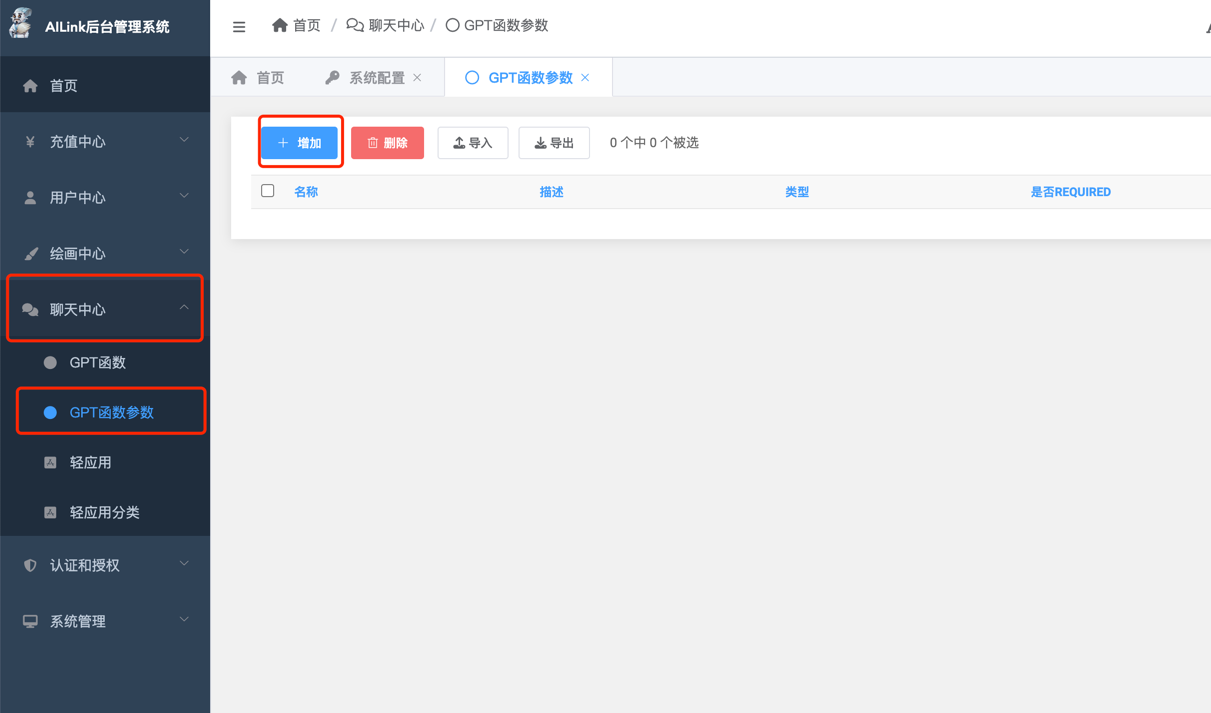
Task: Expand 认证和授权 with its chevron
Action: tap(184, 565)
